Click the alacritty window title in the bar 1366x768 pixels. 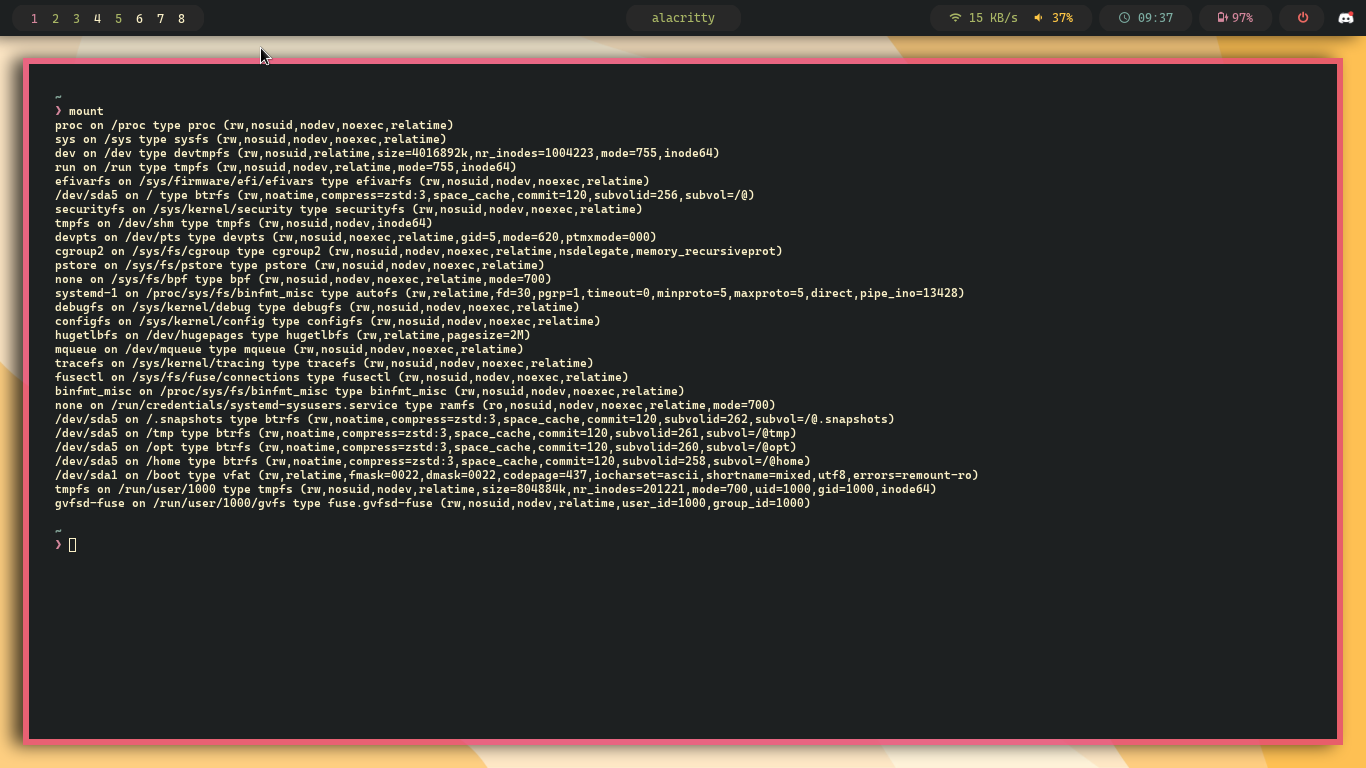[683, 18]
